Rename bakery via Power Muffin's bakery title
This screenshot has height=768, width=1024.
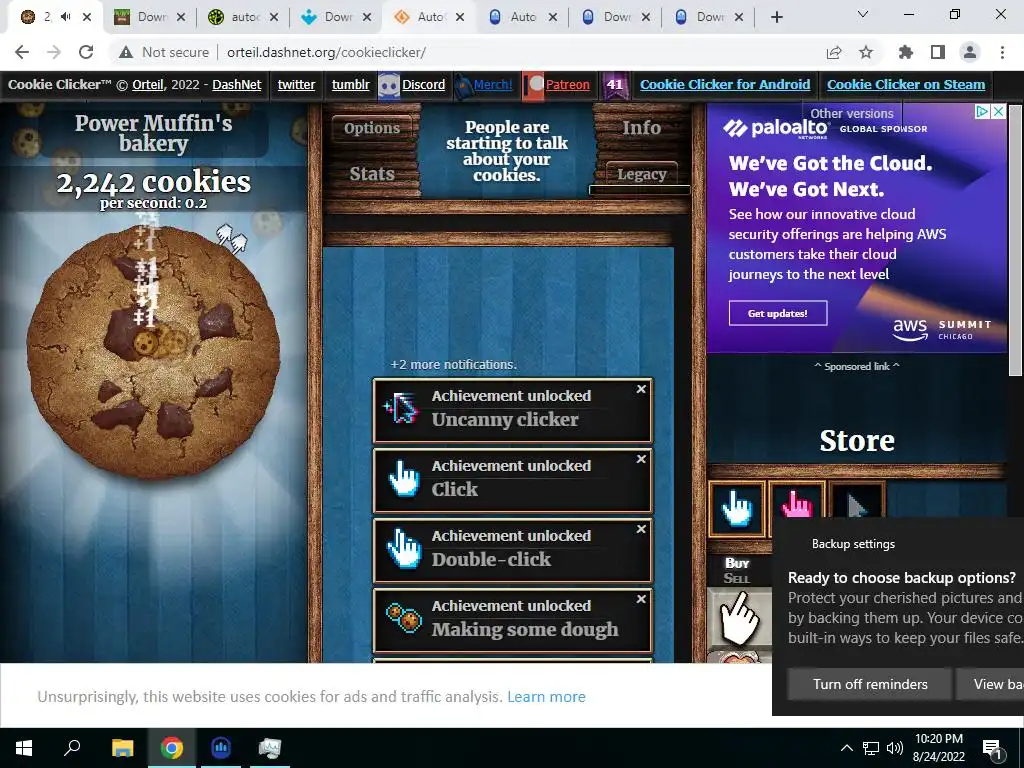[153, 133]
